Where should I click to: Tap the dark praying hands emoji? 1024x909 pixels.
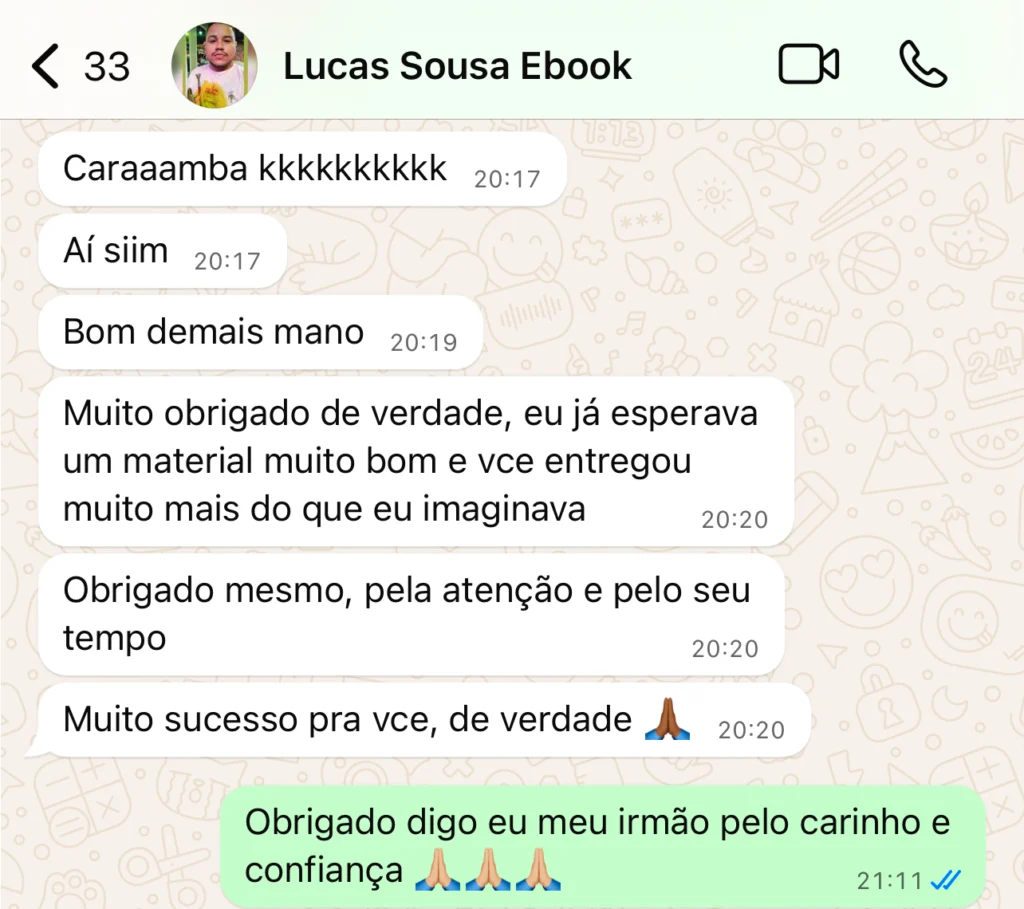pyautogui.click(x=667, y=719)
